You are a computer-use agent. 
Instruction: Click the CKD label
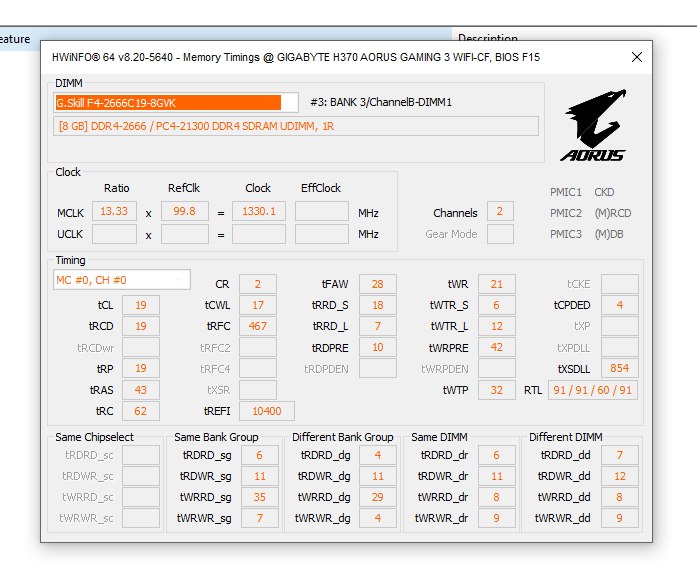(604, 192)
